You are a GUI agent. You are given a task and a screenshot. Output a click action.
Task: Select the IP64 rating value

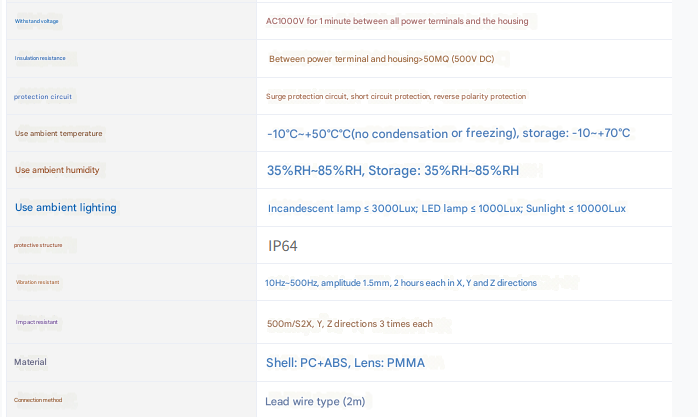click(x=283, y=246)
